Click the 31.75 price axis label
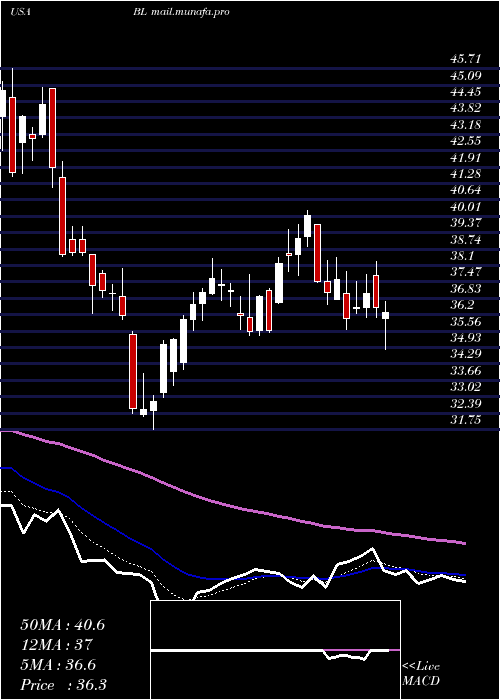The image size is (500, 700). [x=465, y=420]
